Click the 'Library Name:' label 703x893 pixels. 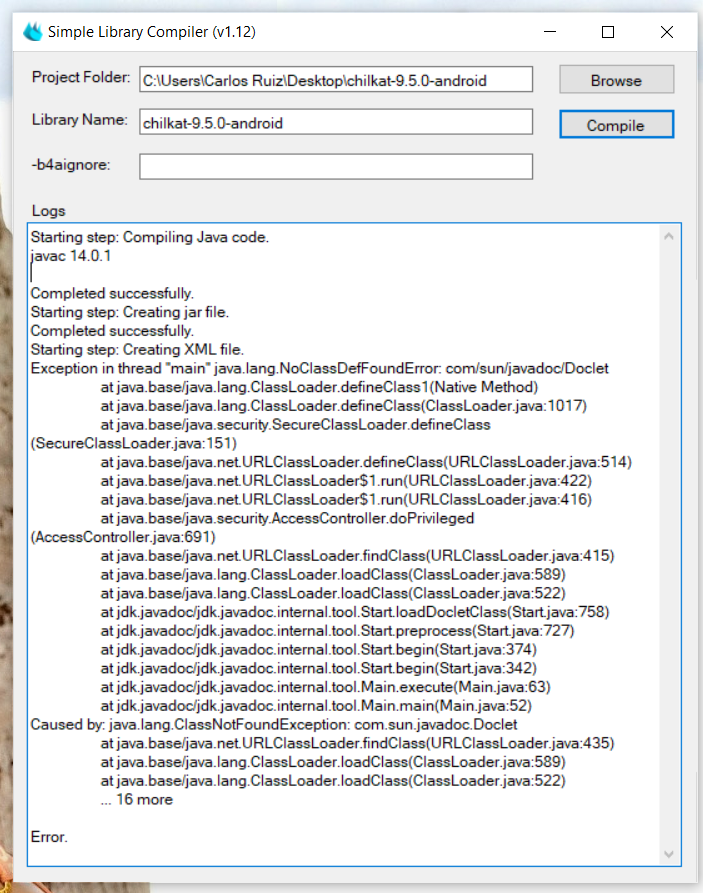coord(80,120)
